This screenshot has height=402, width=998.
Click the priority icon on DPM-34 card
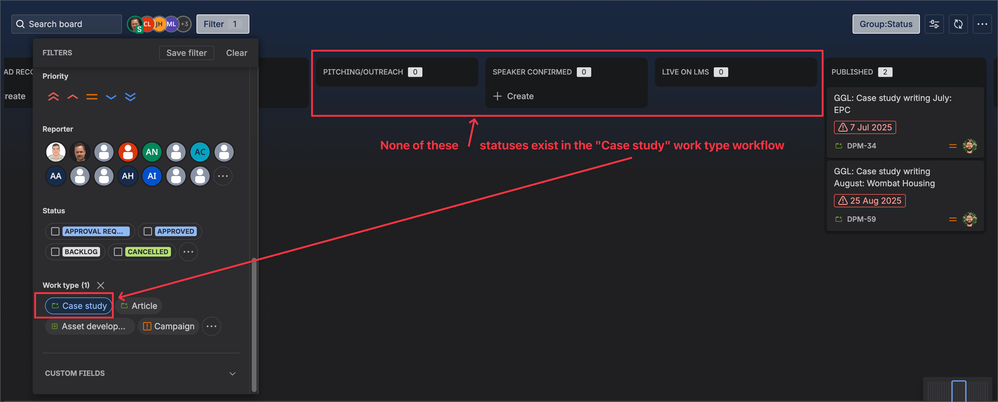coord(953,146)
